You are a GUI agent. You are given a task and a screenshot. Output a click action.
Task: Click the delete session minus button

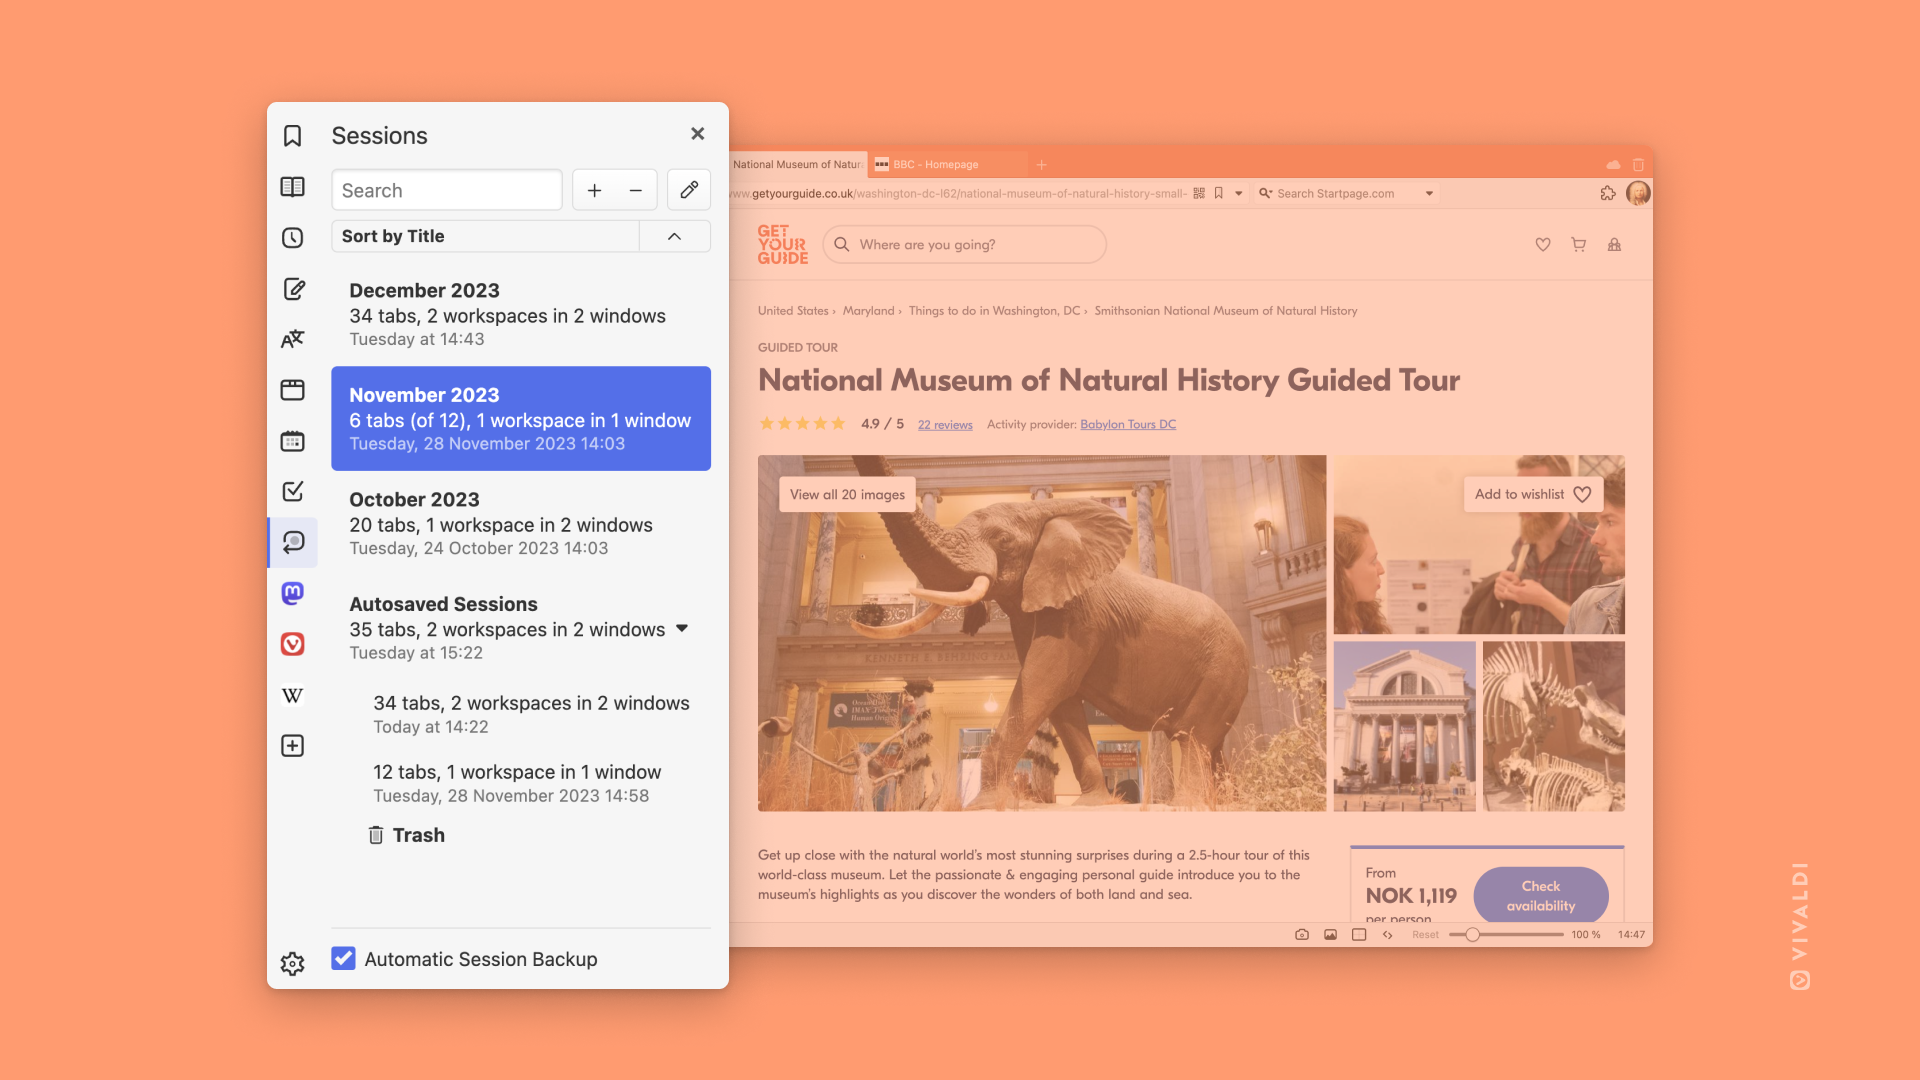(x=636, y=190)
